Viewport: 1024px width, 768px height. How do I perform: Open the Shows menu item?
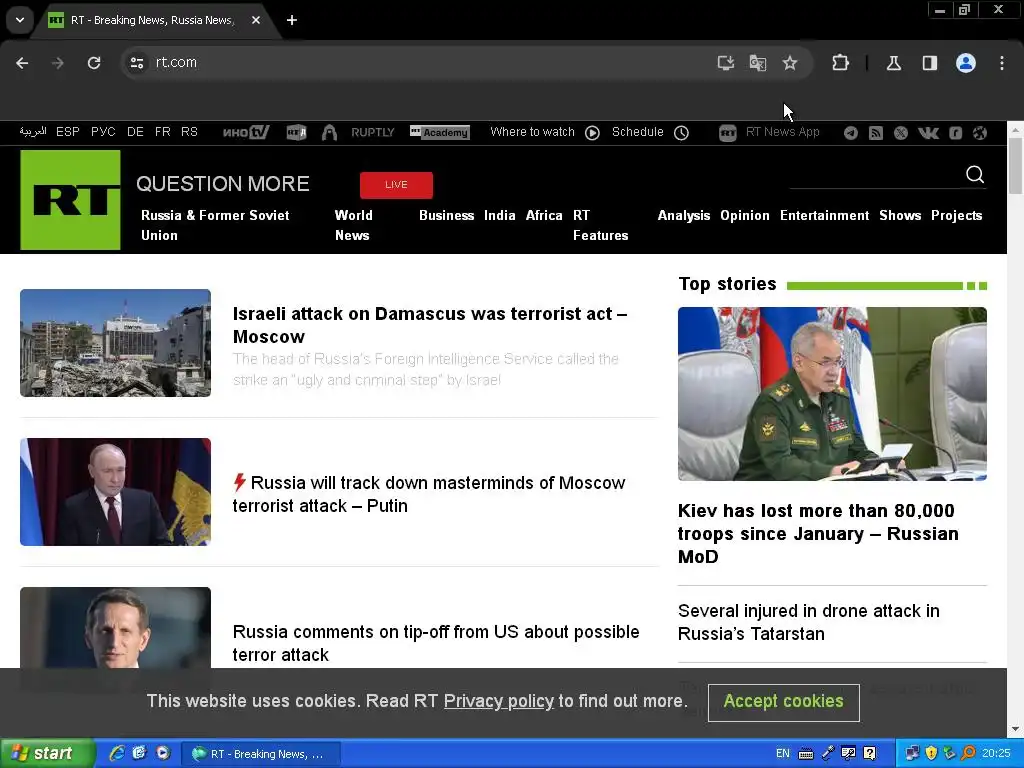[x=900, y=216]
